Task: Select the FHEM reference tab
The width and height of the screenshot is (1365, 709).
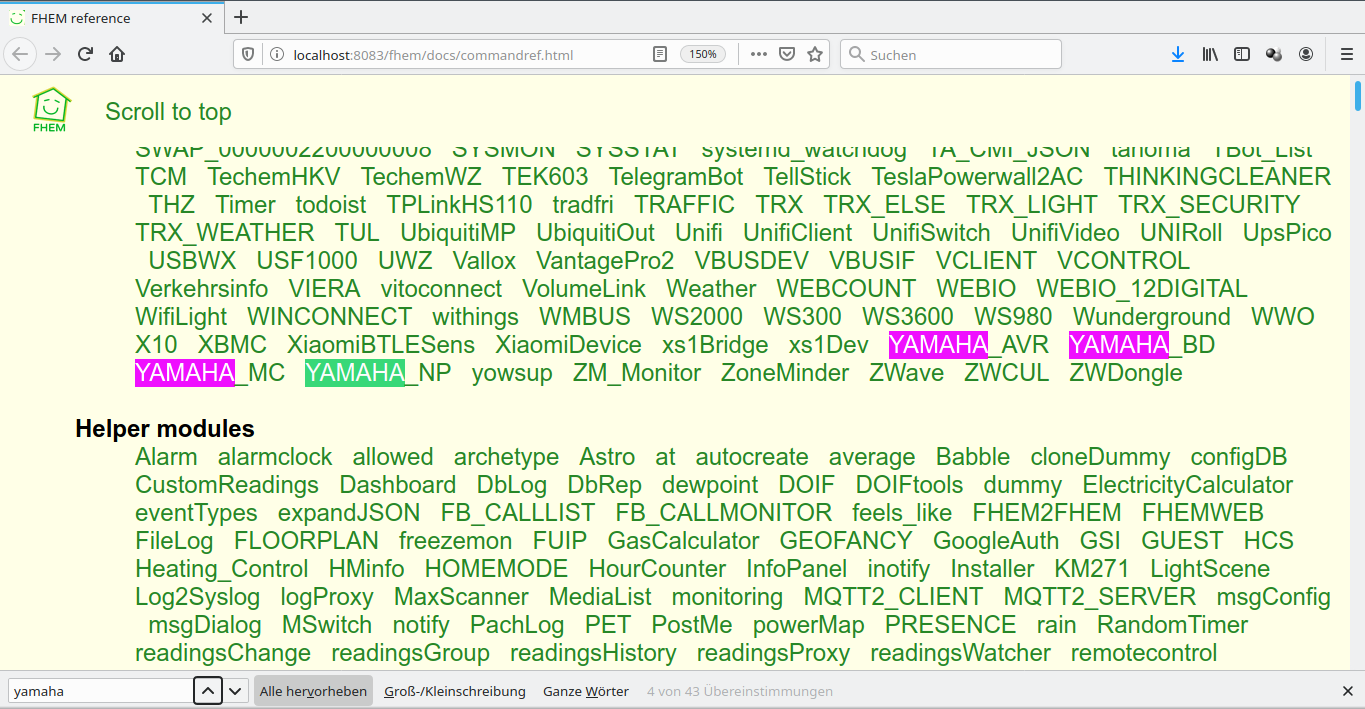Action: point(111,18)
